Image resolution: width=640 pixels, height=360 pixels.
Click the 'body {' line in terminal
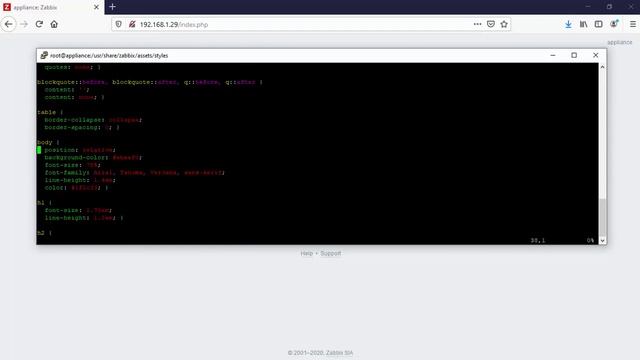(x=48, y=142)
